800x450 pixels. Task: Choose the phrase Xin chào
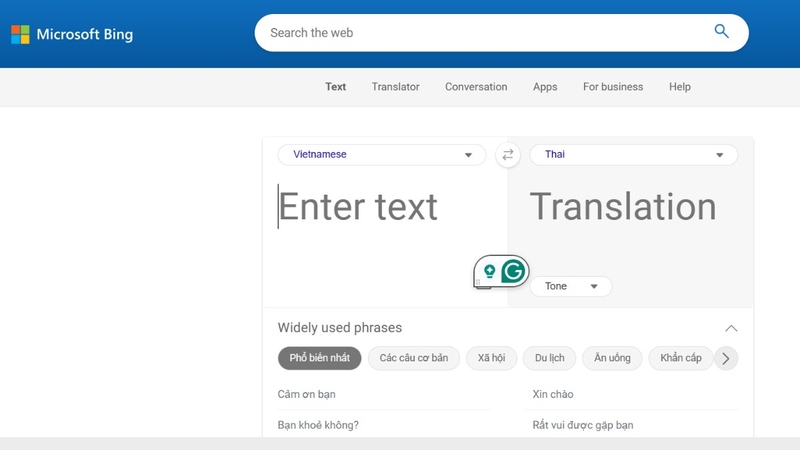pyautogui.click(x=553, y=394)
